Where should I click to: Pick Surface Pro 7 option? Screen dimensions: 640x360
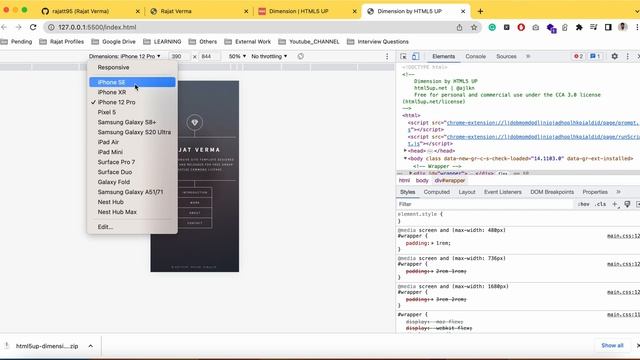[132, 162]
